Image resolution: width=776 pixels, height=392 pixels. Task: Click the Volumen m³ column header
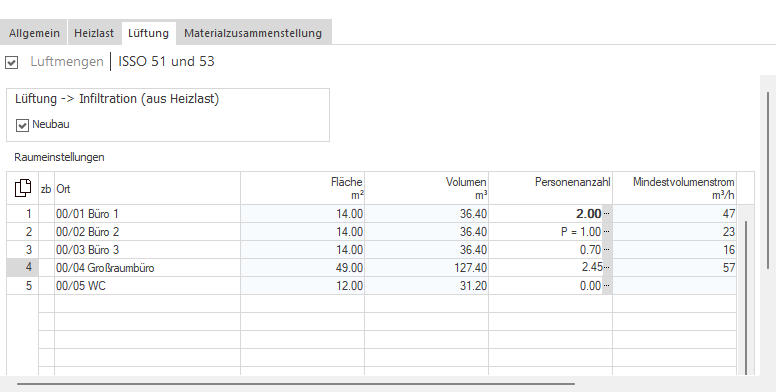pyautogui.click(x=427, y=188)
